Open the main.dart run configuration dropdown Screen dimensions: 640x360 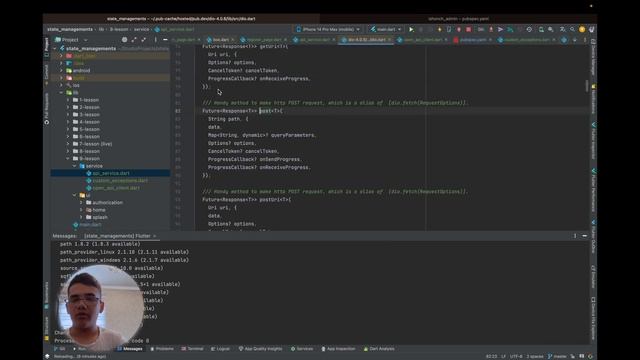click(x=386, y=29)
